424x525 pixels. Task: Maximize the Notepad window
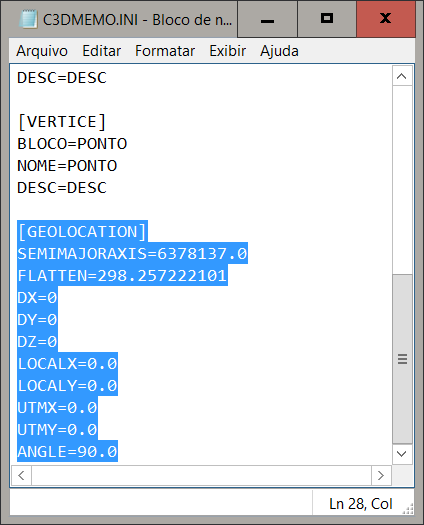[x=327, y=19]
